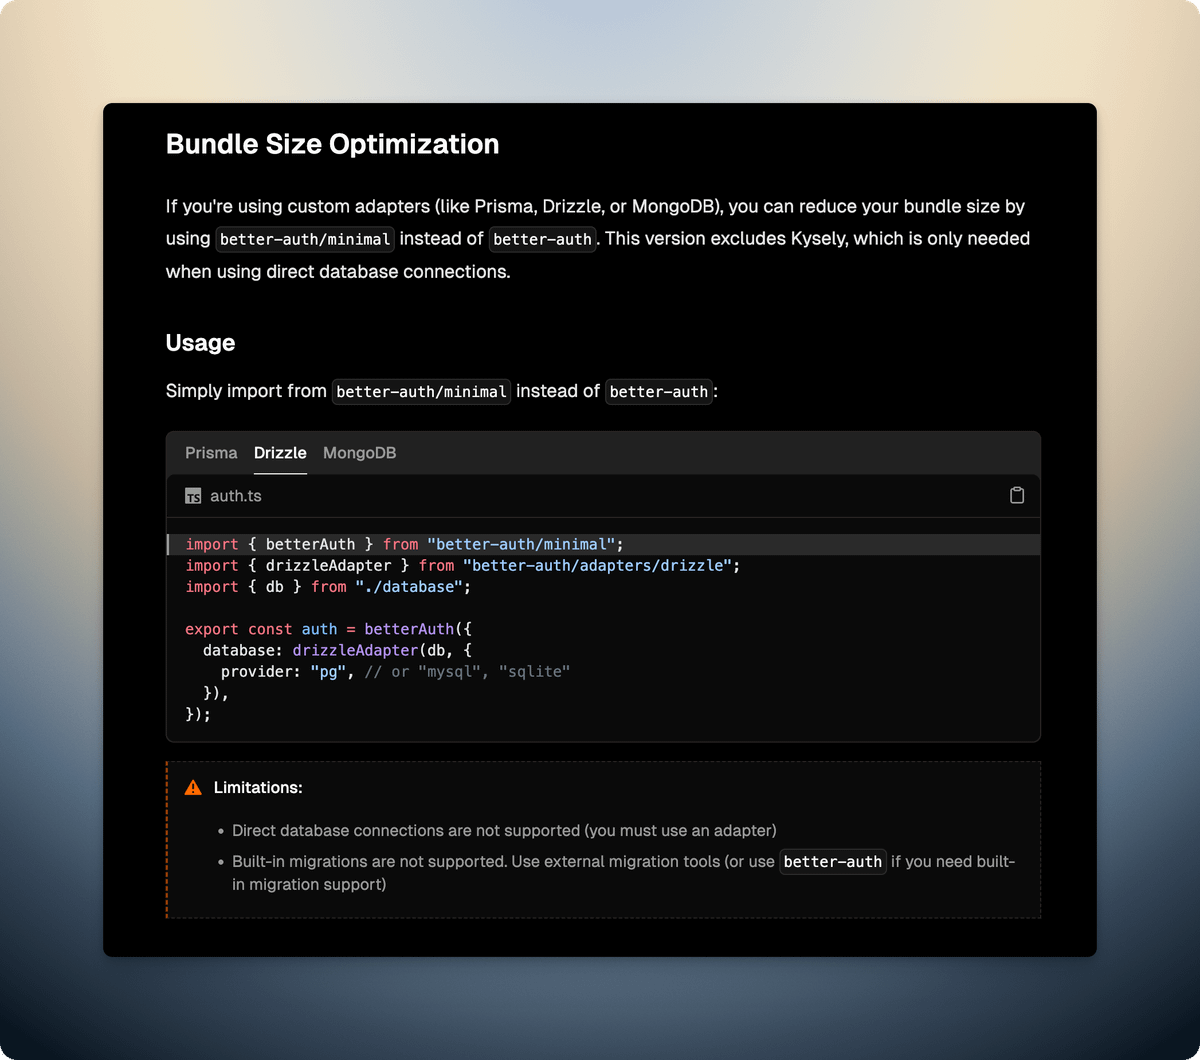Click better-auth/minimal code in the intro paragraph
This screenshot has width=1200, height=1060.
click(305, 239)
